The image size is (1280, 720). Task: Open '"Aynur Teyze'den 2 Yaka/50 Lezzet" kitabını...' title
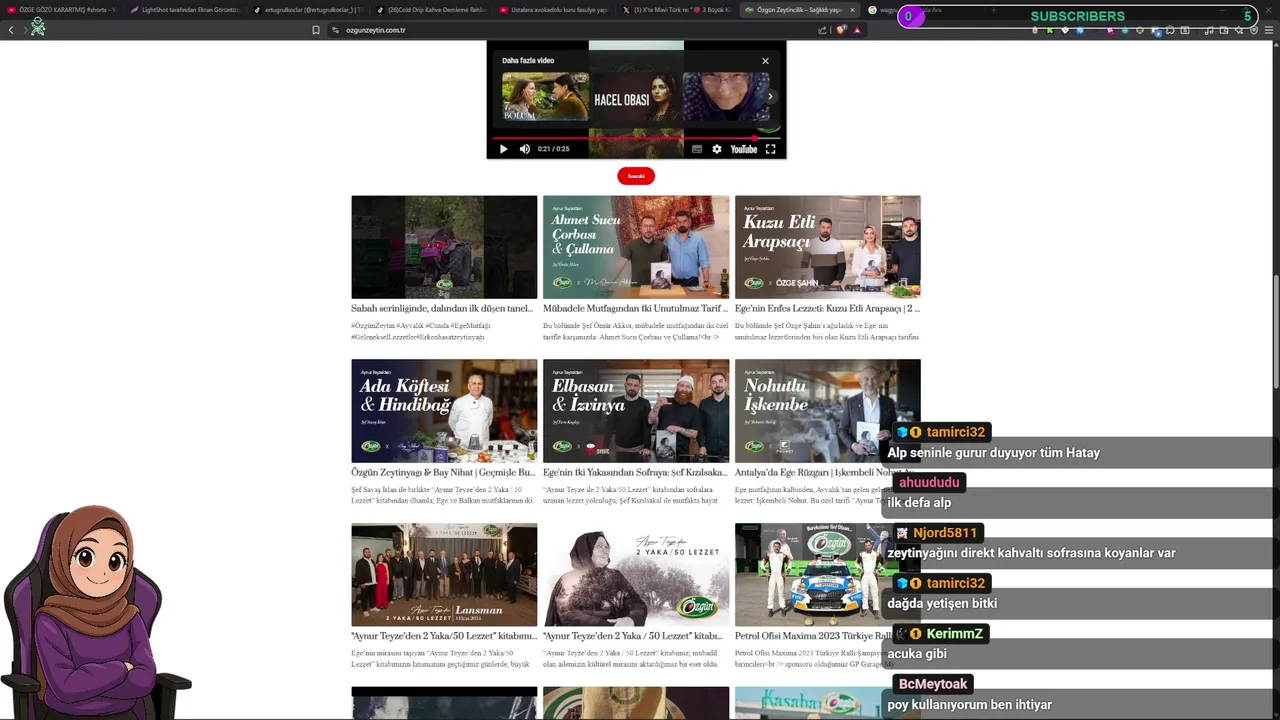pos(444,636)
